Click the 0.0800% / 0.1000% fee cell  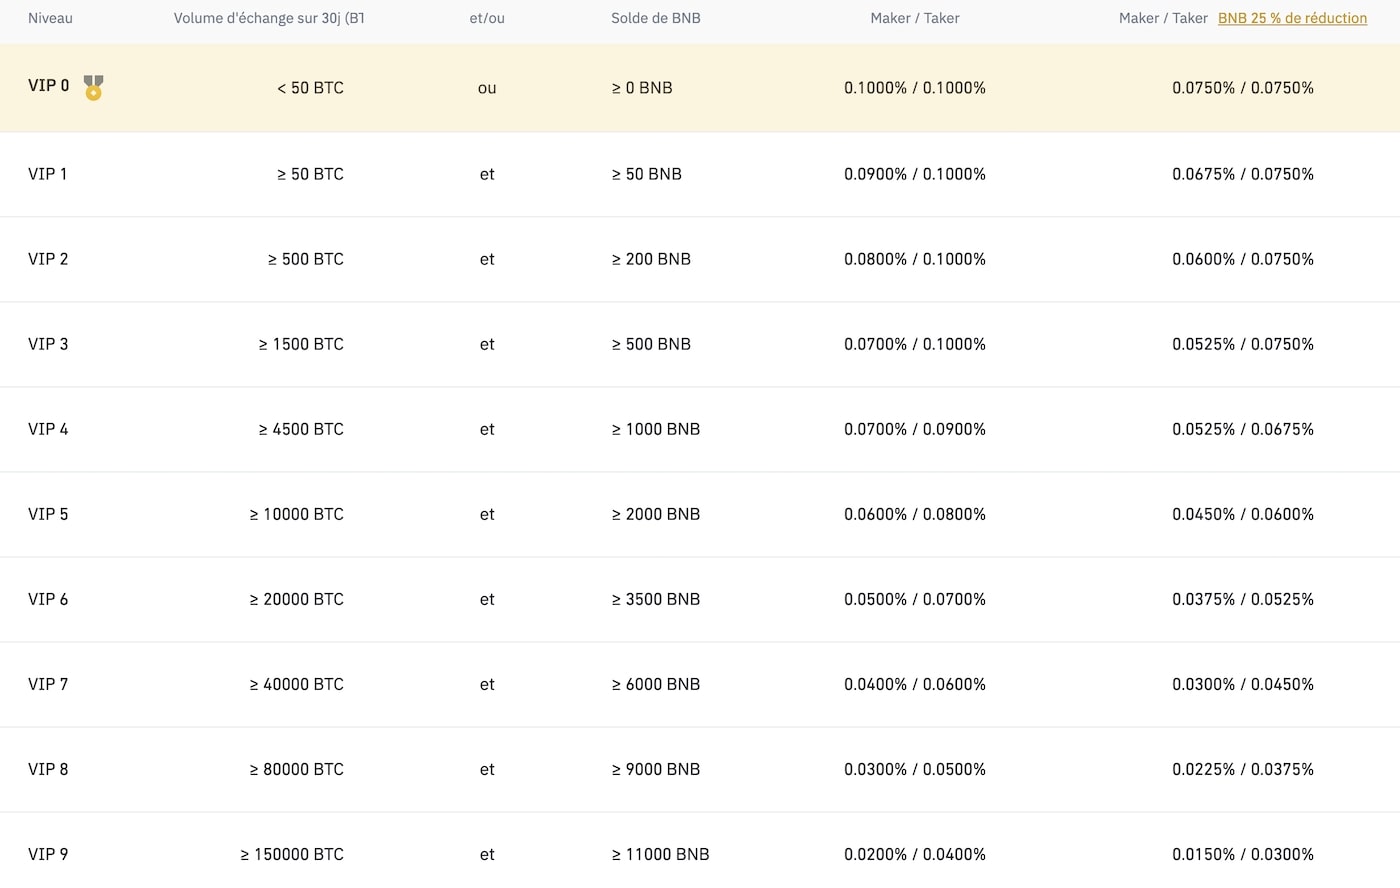point(915,259)
